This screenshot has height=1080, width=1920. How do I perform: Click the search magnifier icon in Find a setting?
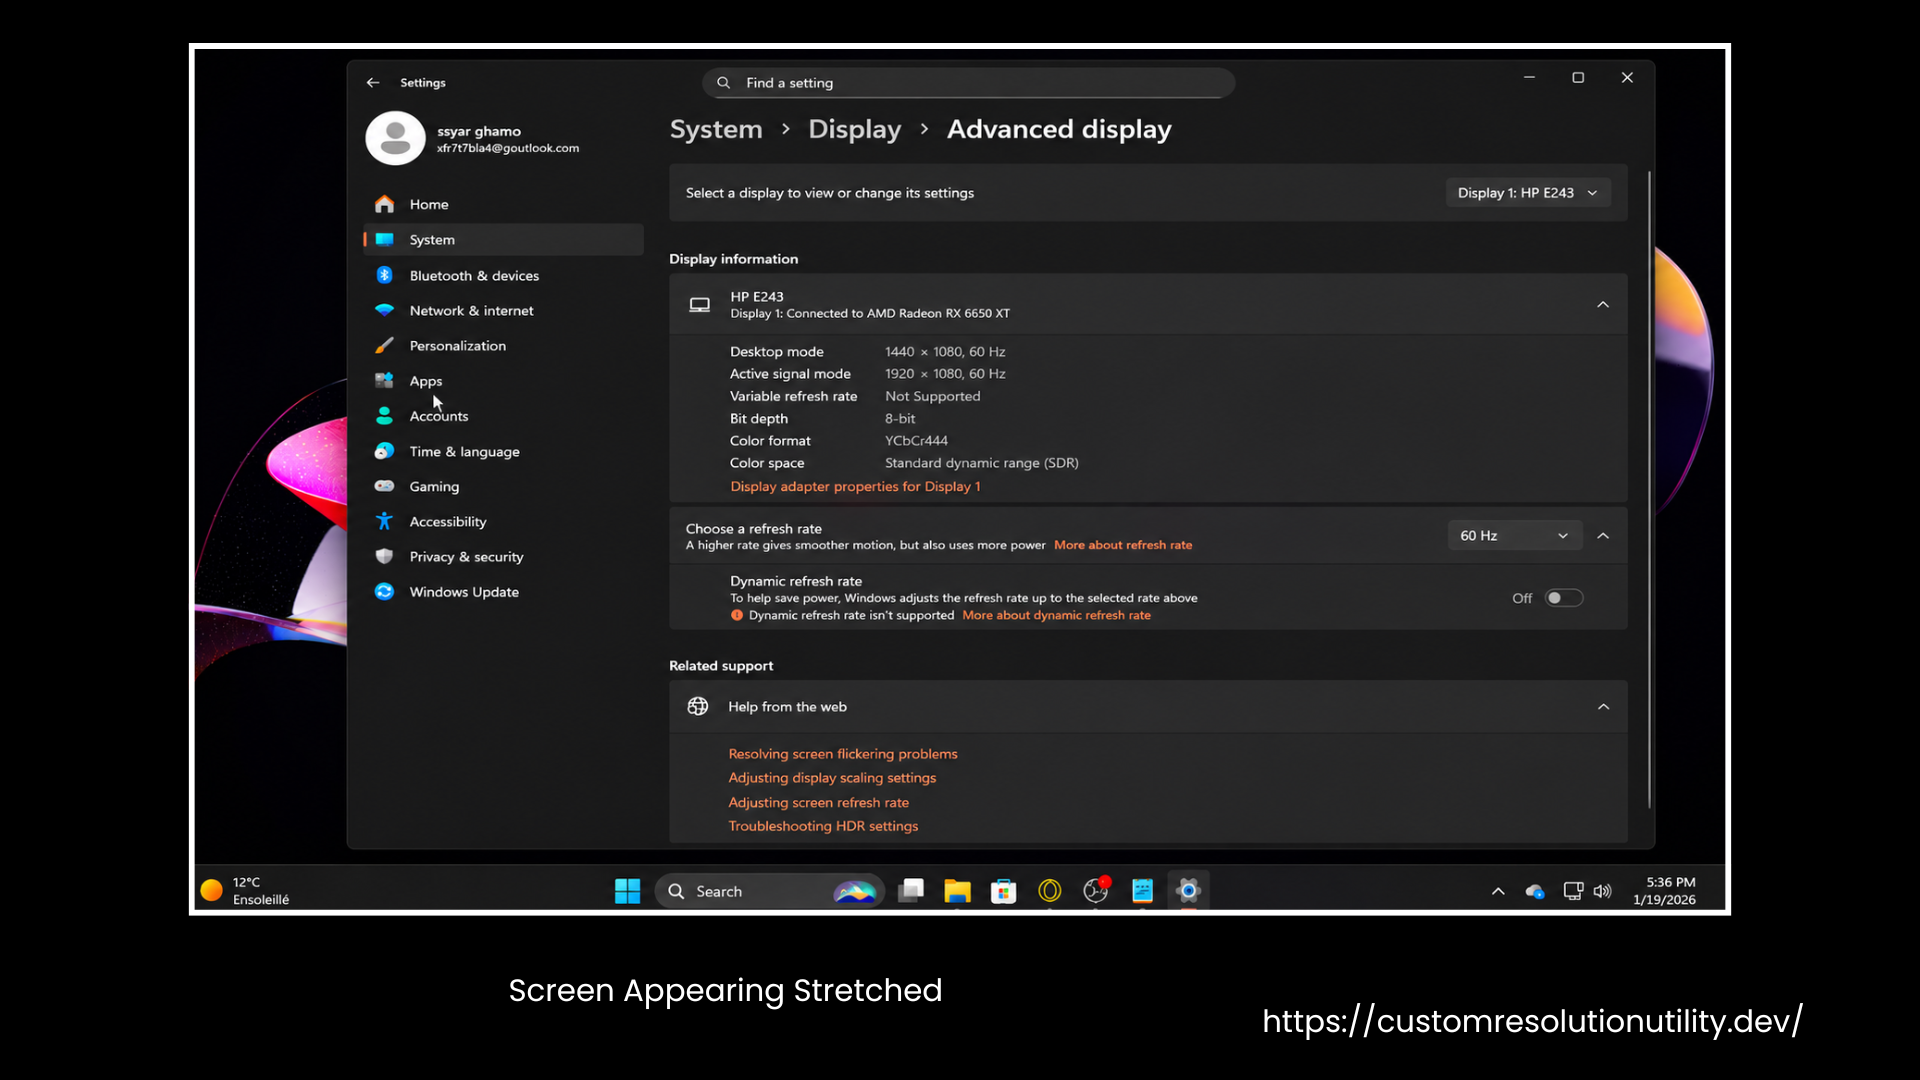pos(724,83)
